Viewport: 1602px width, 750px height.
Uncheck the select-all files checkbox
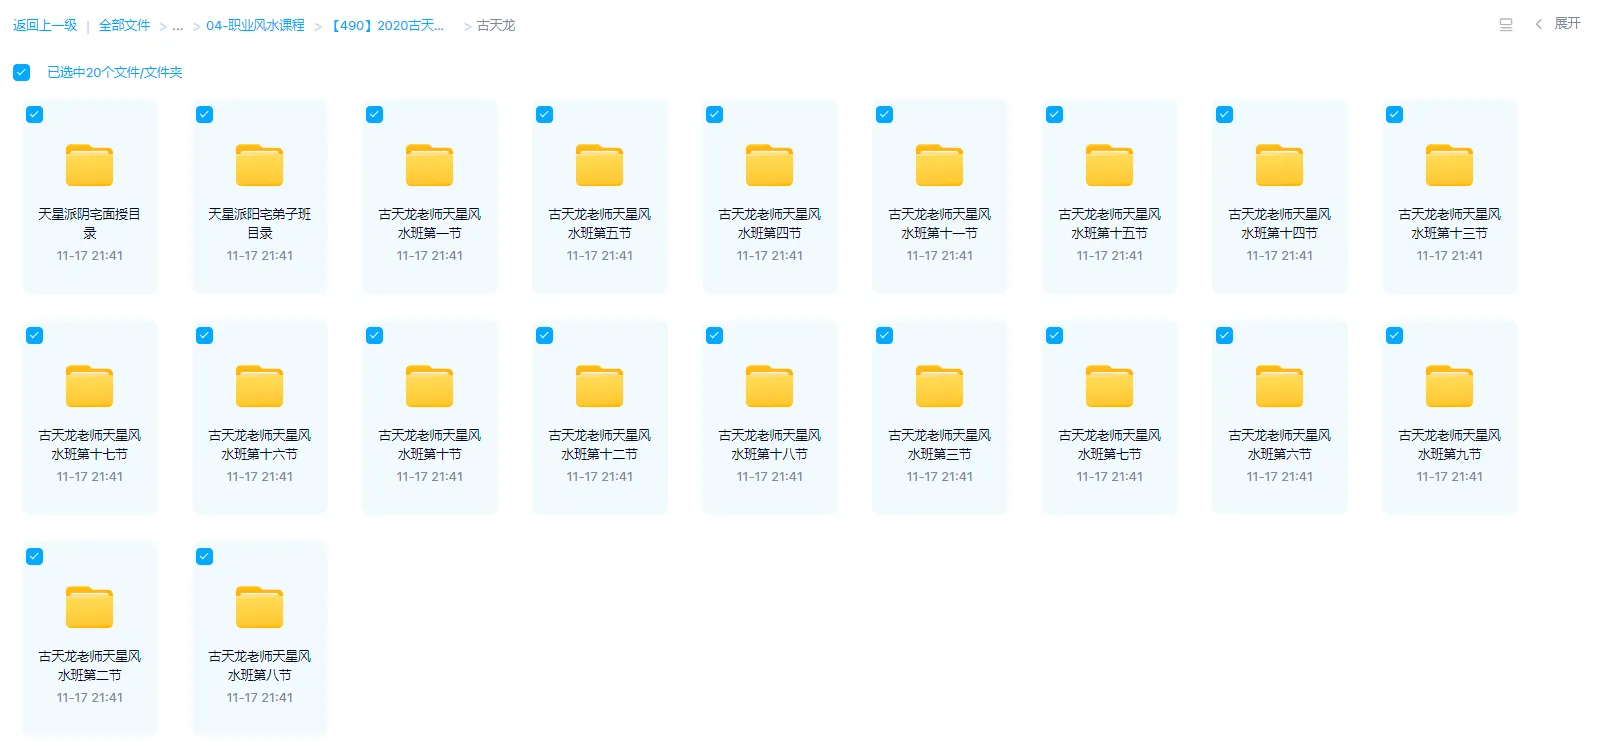[x=21, y=72]
